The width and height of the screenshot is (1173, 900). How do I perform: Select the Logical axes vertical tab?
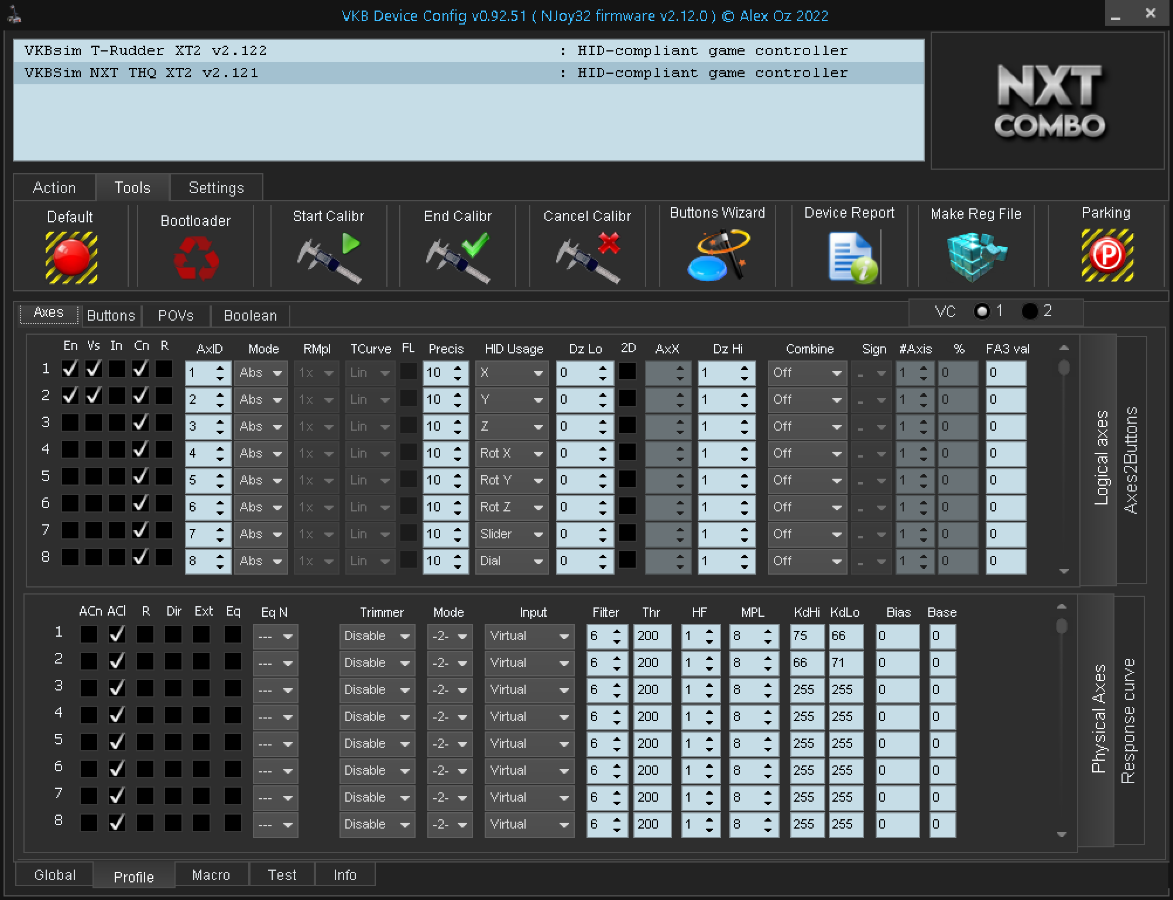1100,458
